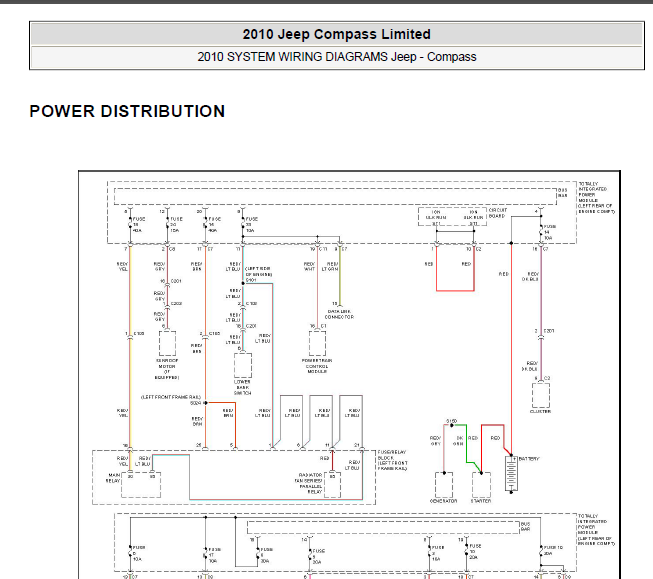Click the SUNROOF MOTOR (IF EQUIPPED) label
Viewport: 653px width, 579px height.
point(167,369)
